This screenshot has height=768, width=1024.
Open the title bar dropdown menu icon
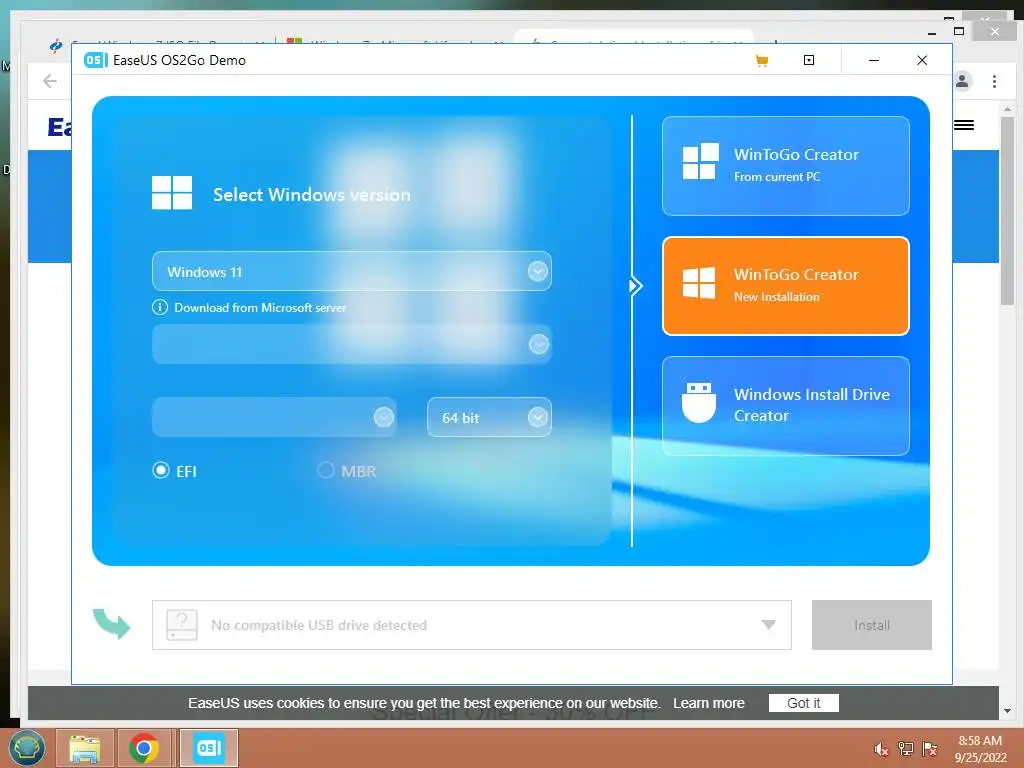(x=808, y=60)
